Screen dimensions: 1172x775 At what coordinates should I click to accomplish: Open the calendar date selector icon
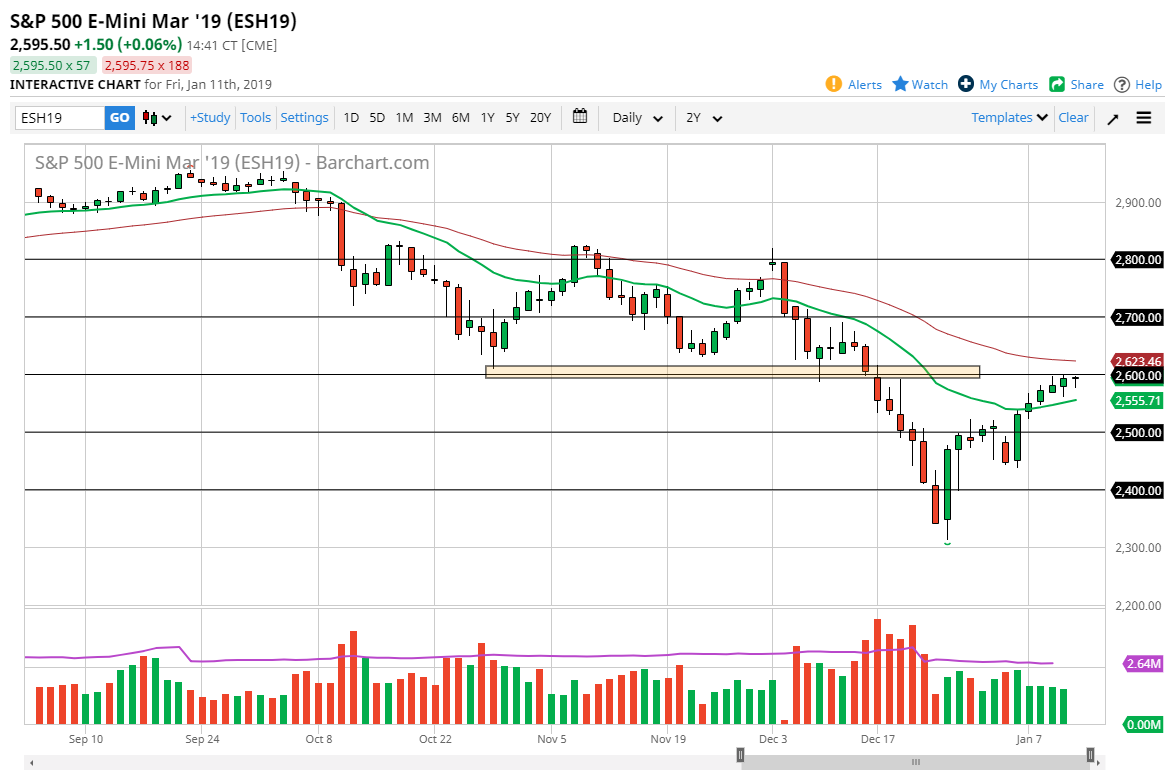[x=579, y=117]
